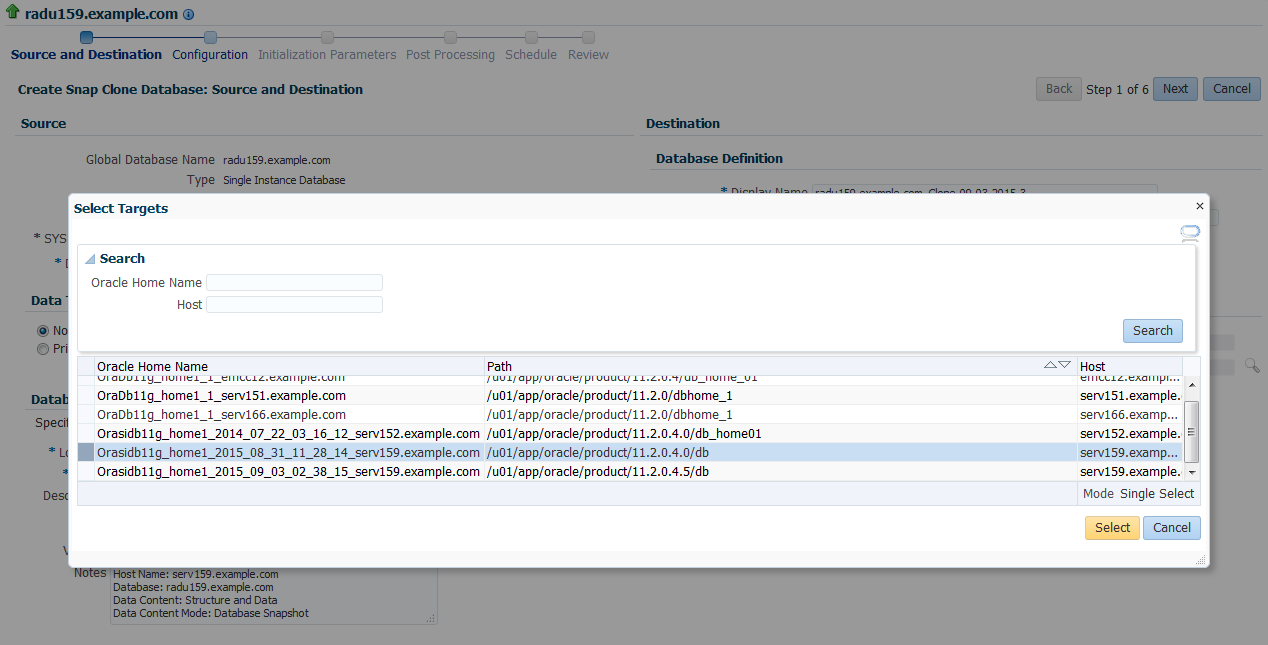Screen dimensions: 1268x645
Task: Confirm with the yellow Select button
Action: tap(1111, 528)
